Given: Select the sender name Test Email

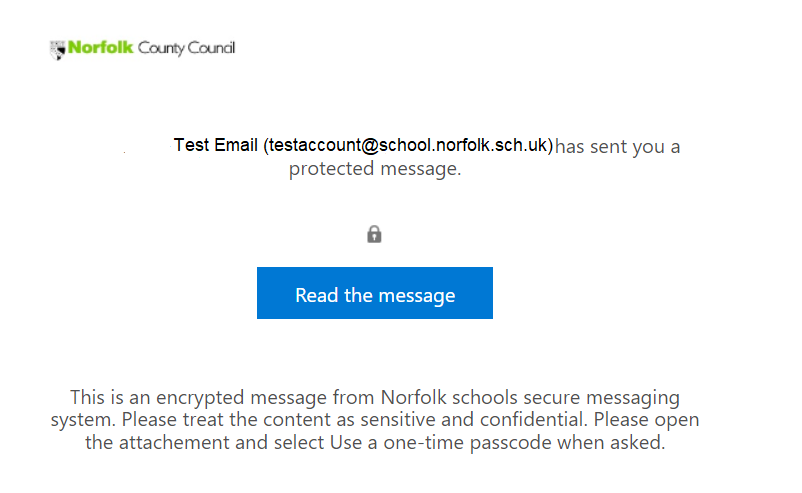Looking at the screenshot, I should (215, 145).
